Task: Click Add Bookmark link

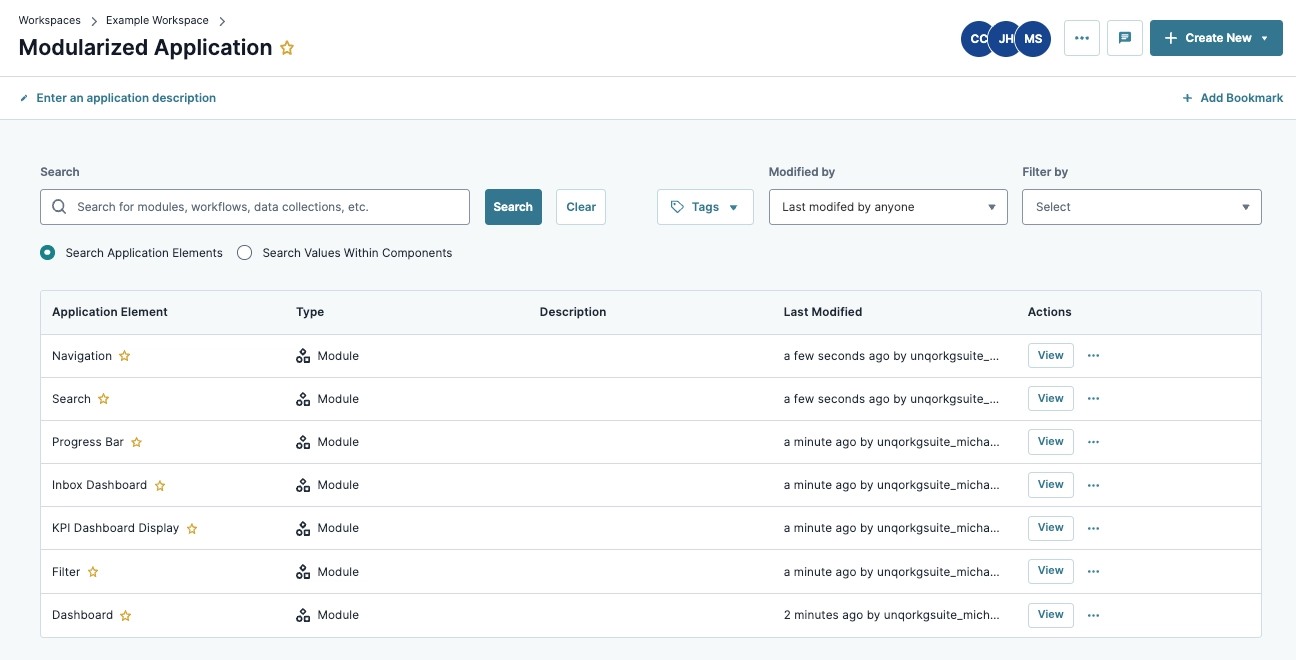Action: point(1233,97)
